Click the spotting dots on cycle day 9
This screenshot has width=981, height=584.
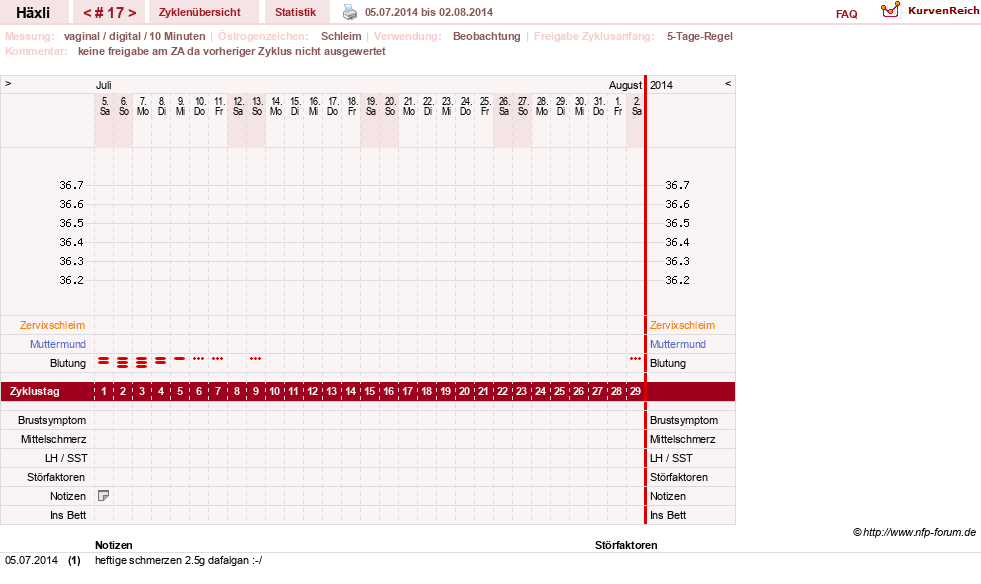coord(255,359)
